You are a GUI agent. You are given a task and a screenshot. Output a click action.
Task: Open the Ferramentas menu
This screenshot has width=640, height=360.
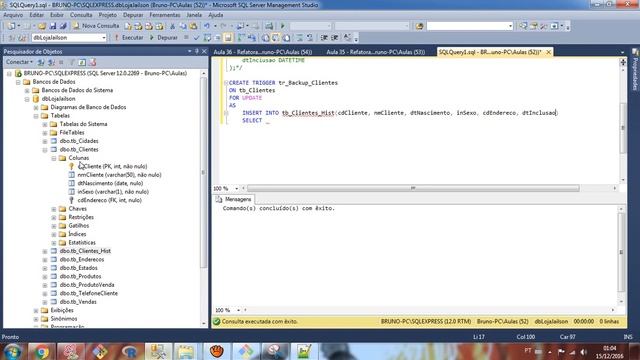(164, 15)
